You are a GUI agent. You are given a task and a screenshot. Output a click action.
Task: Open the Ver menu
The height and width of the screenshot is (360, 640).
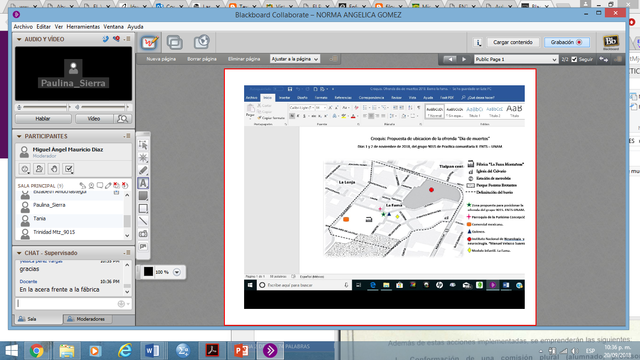pyautogui.click(x=59, y=27)
